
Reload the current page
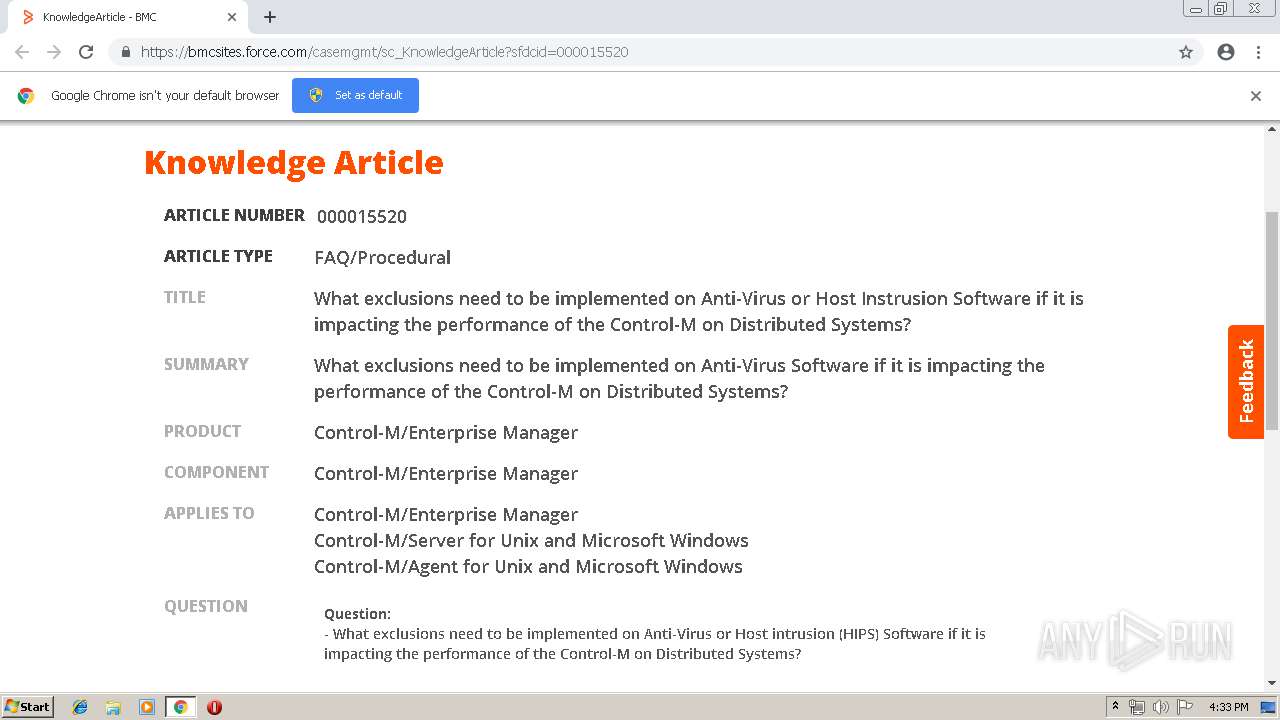tap(86, 52)
